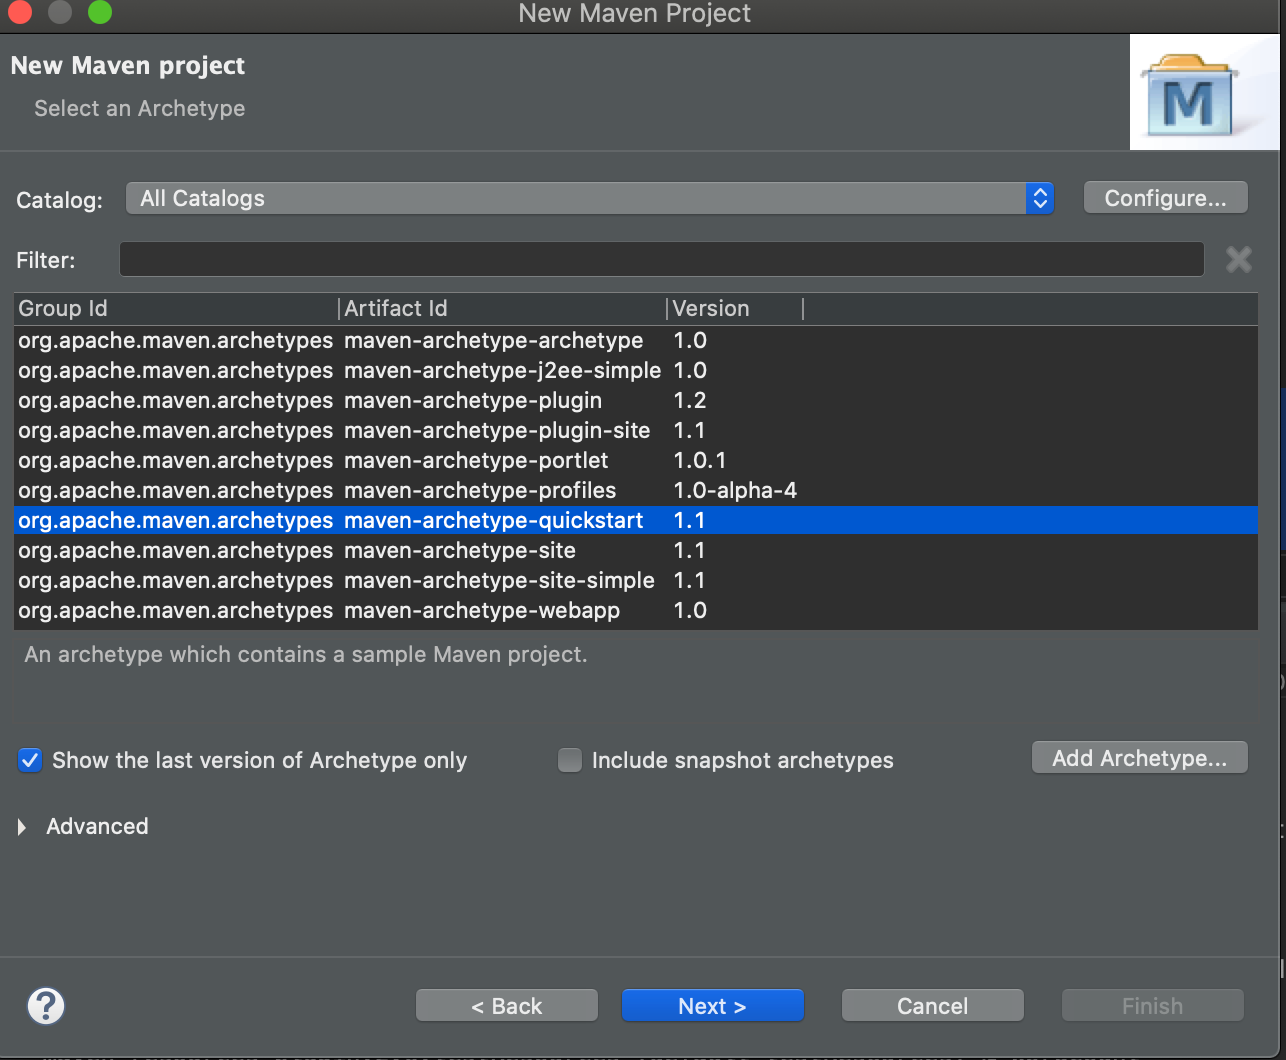
Task: Select maven-archetype-j2ee-simple row
Action: point(636,370)
